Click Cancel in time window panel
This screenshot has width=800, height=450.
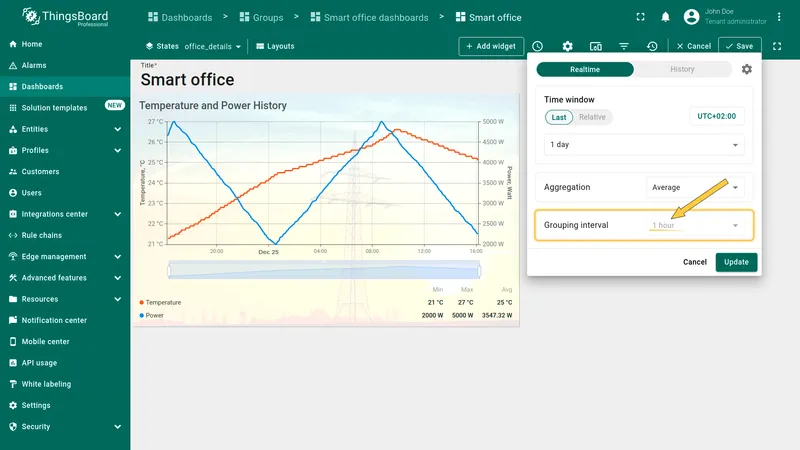point(695,262)
